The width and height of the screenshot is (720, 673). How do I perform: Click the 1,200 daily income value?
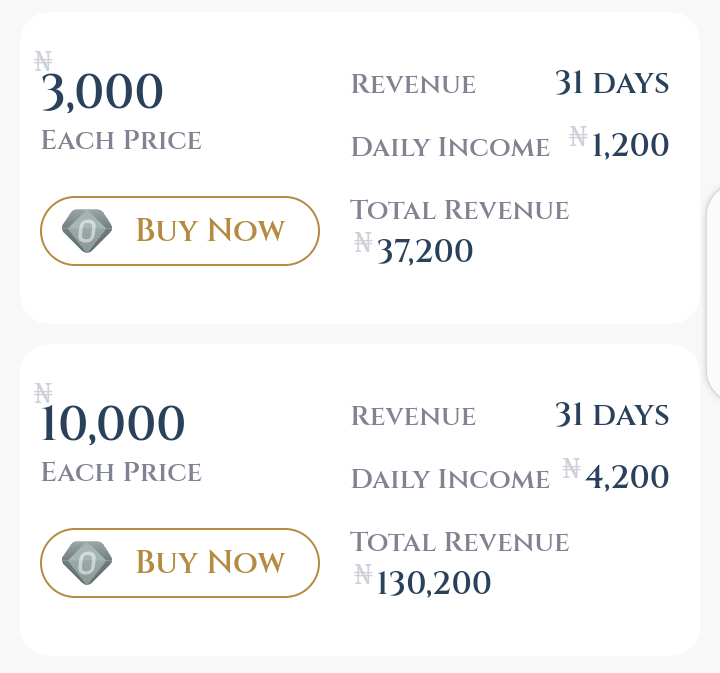coord(630,145)
